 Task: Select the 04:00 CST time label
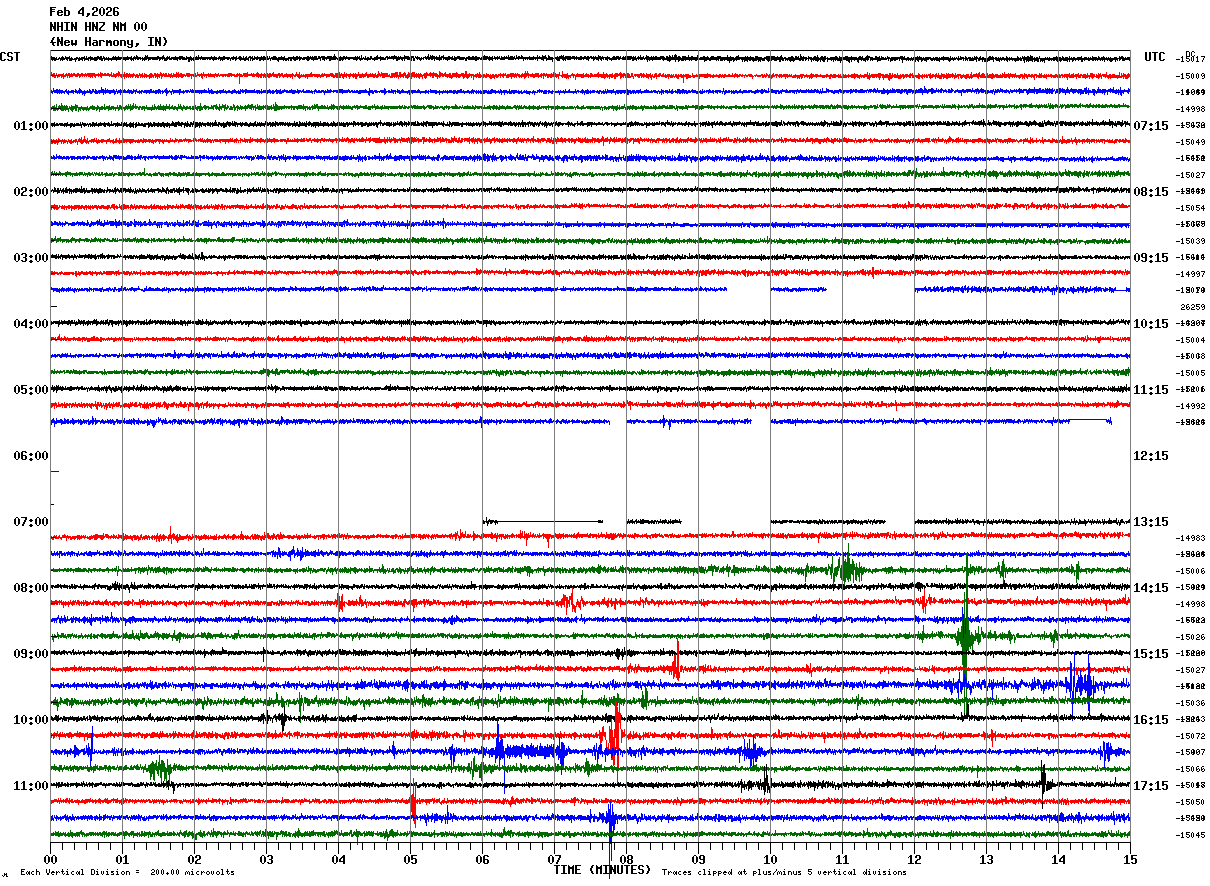pyautogui.click(x=30, y=324)
